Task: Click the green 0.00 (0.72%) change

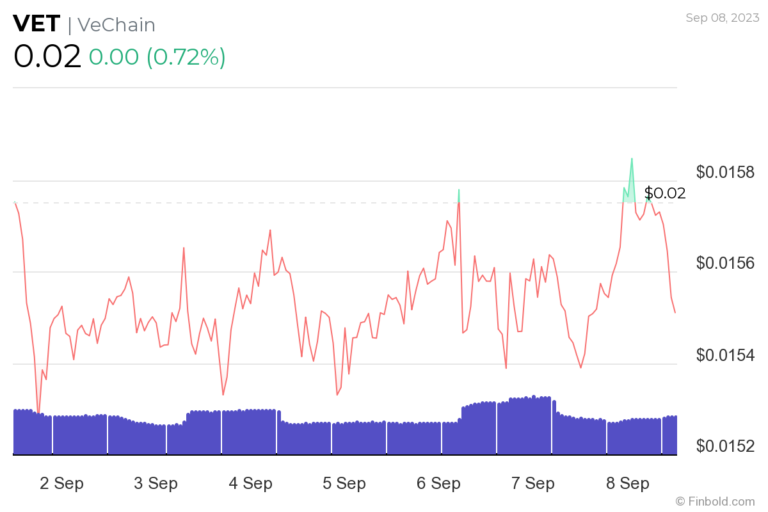Action: point(157,57)
